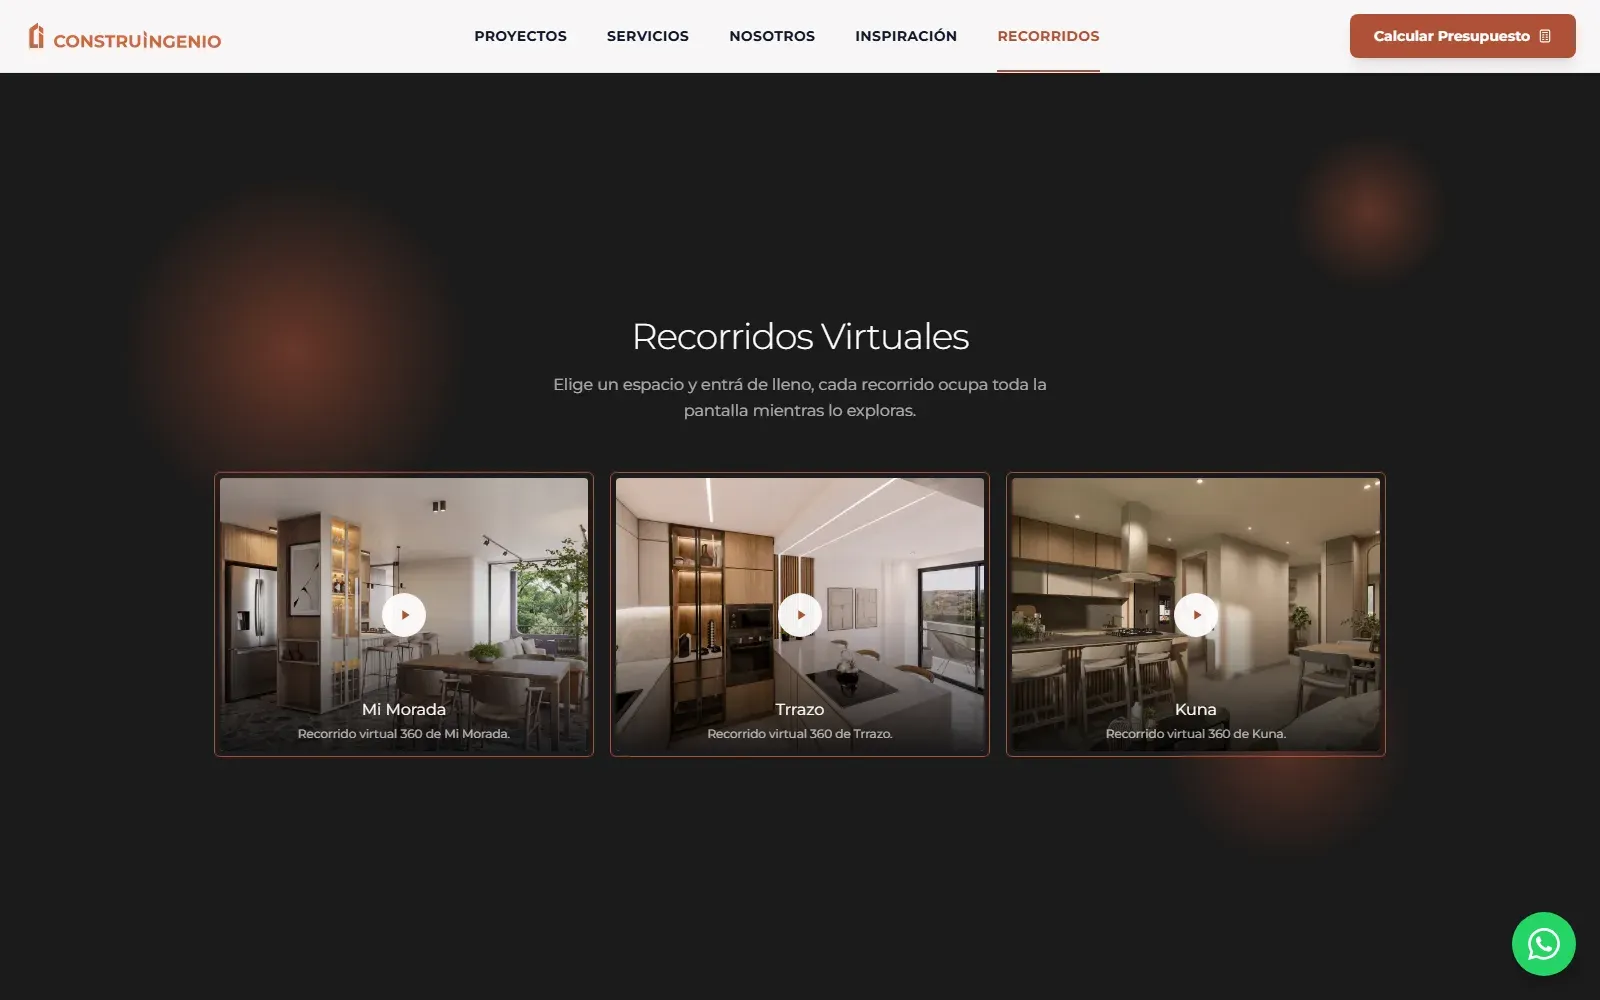Click the Construingenio house logo icon
1600x1000 pixels.
[x=36, y=36]
